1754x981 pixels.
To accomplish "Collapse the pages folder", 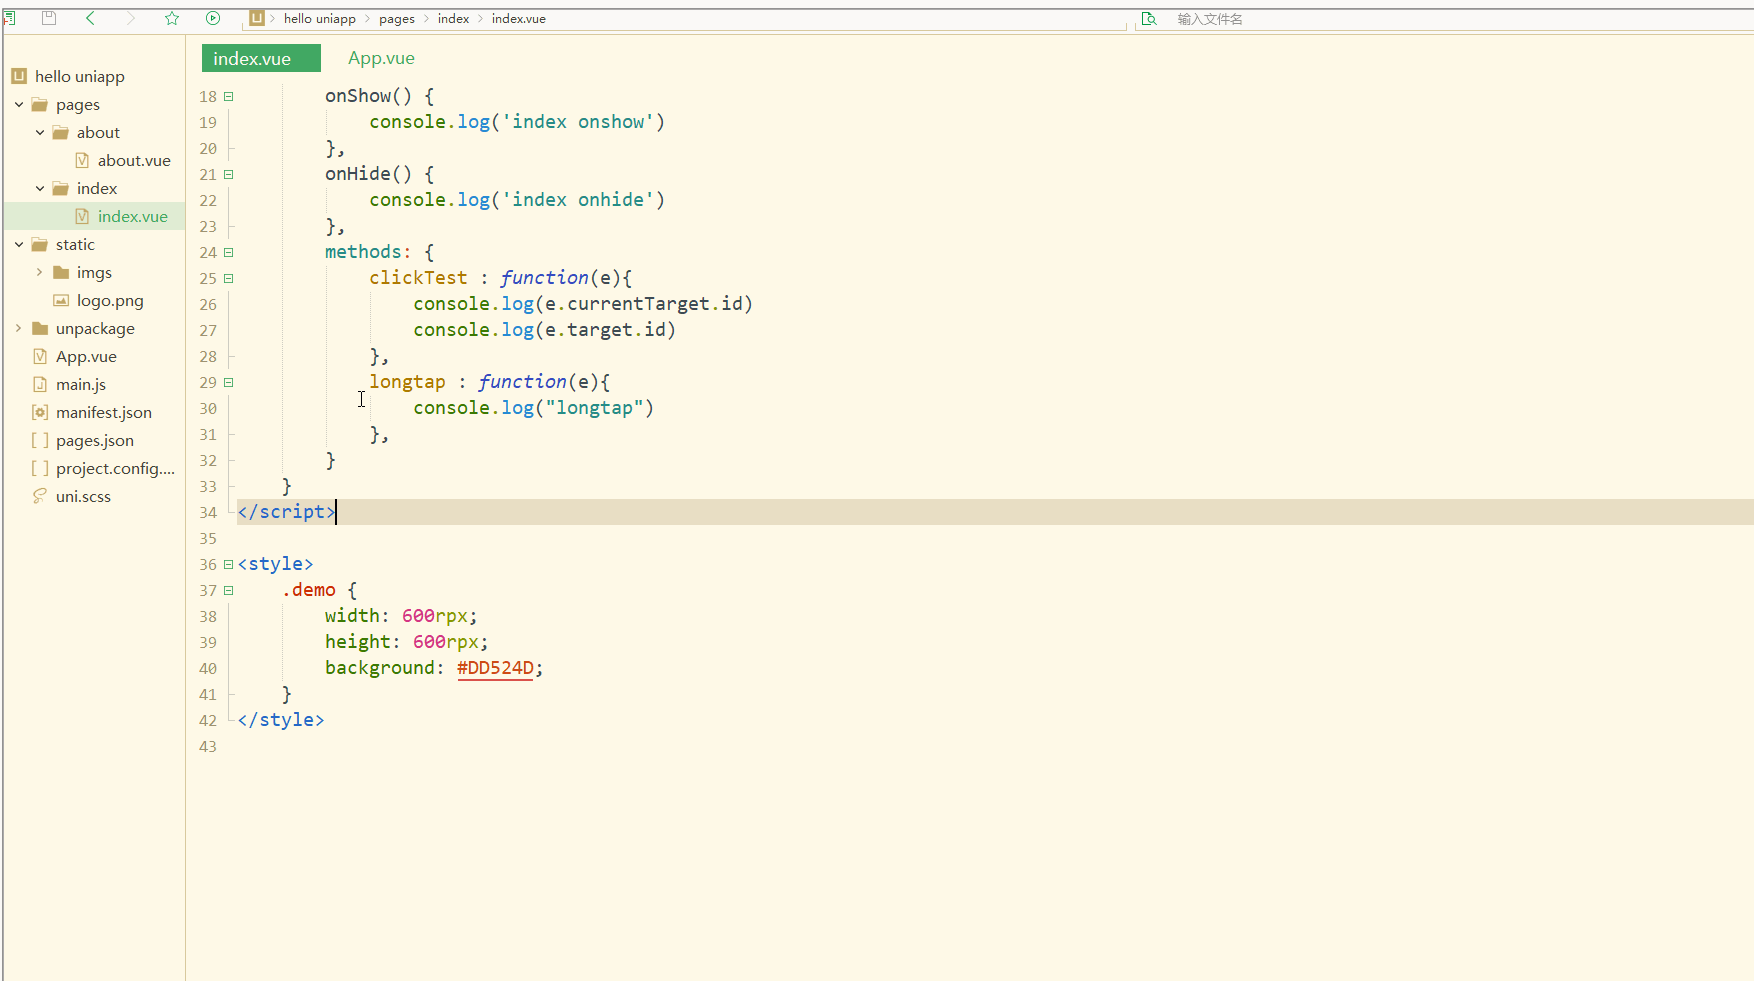I will pos(19,104).
